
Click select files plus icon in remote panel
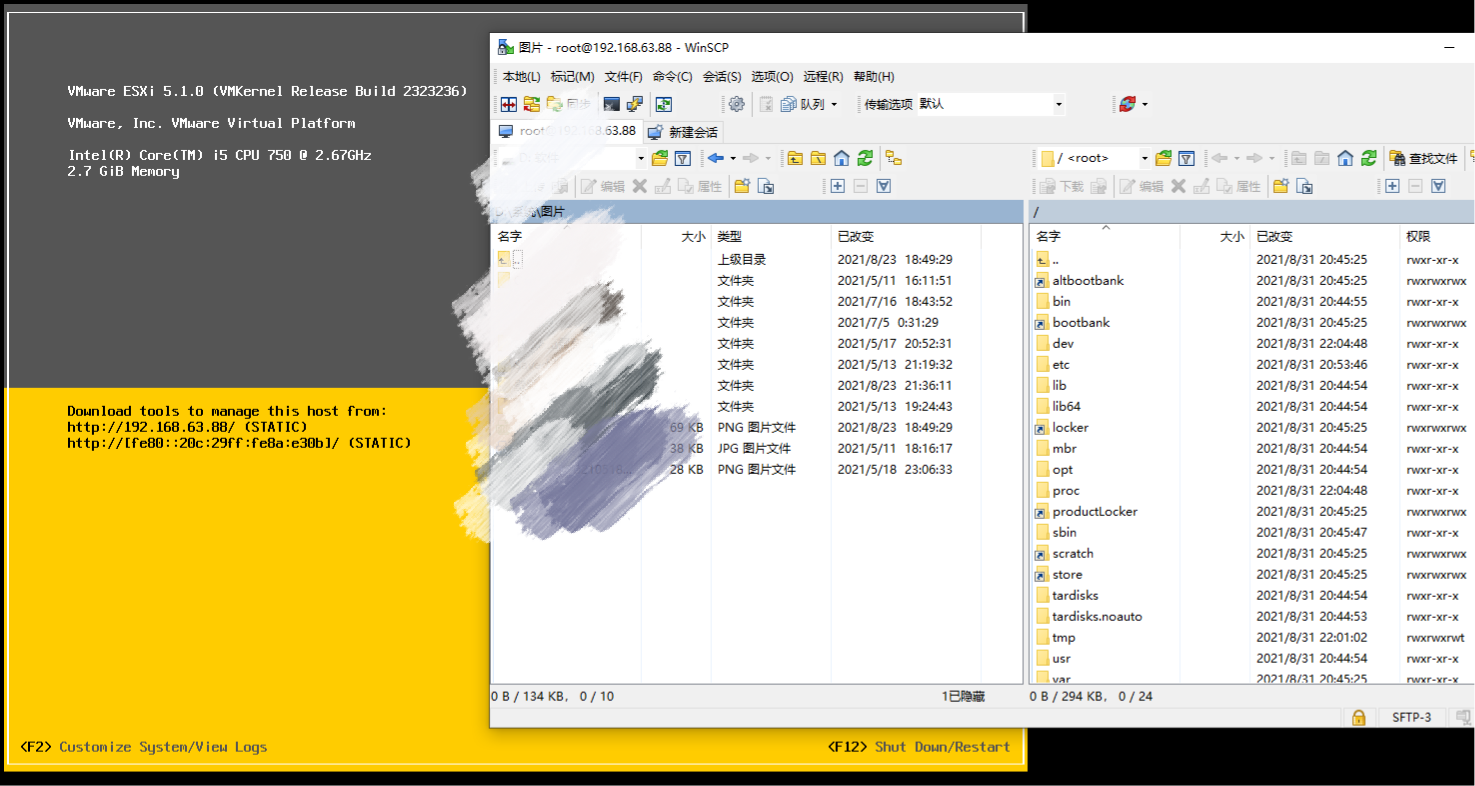(x=1392, y=186)
